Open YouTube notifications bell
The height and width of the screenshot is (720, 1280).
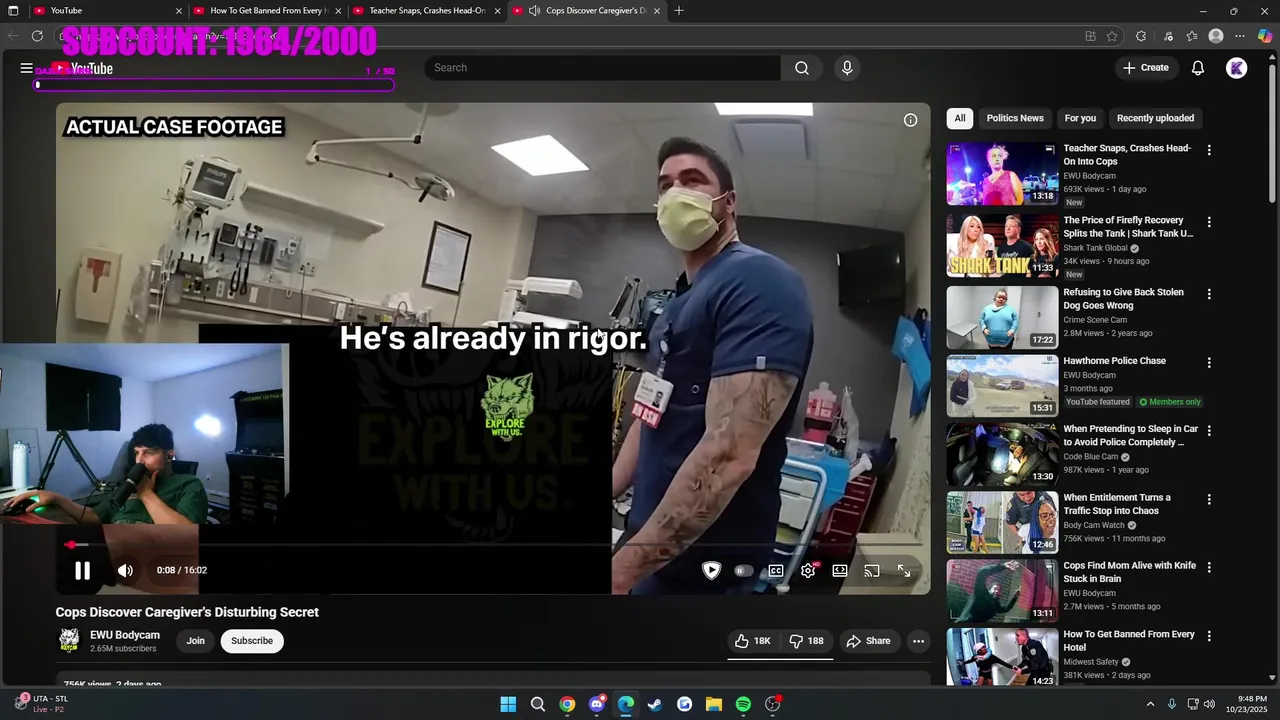[x=1198, y=68]
